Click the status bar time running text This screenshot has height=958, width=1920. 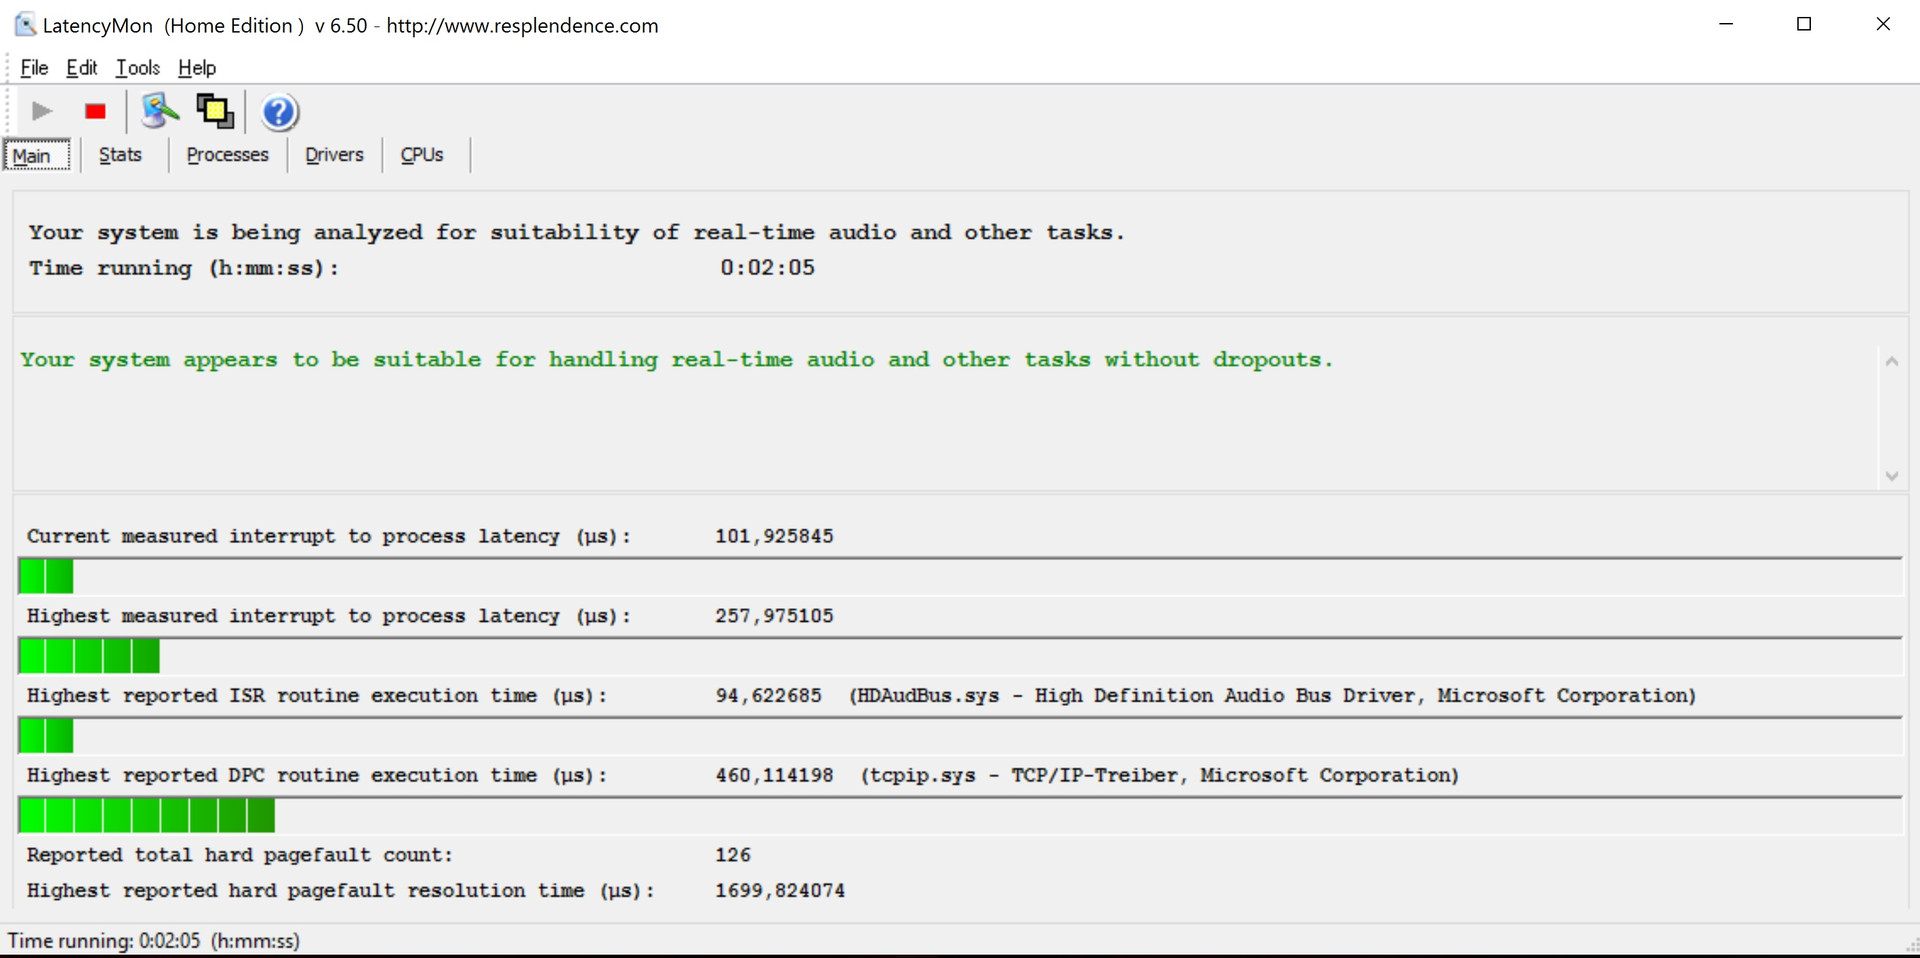tap(154, 941)
